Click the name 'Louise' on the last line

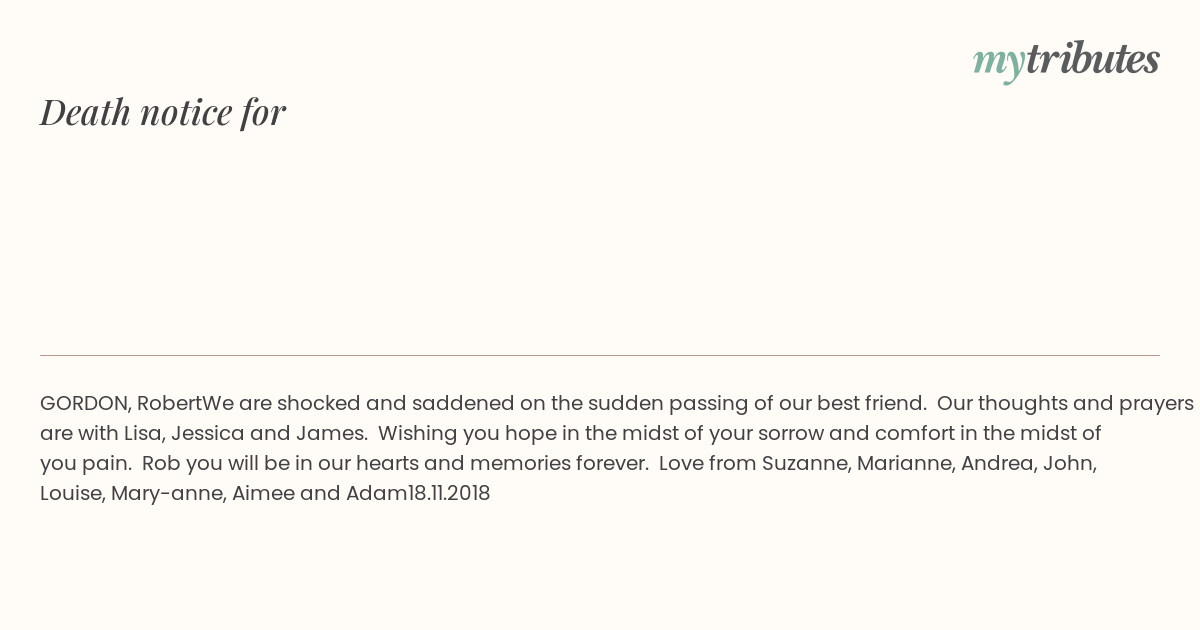[x=70, y=494]
